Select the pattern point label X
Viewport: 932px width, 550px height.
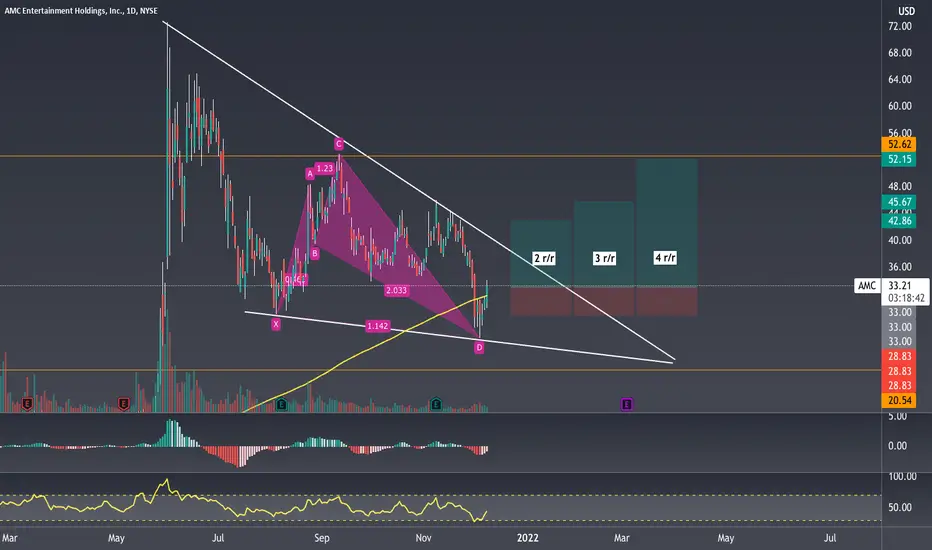tap(276, 324)
